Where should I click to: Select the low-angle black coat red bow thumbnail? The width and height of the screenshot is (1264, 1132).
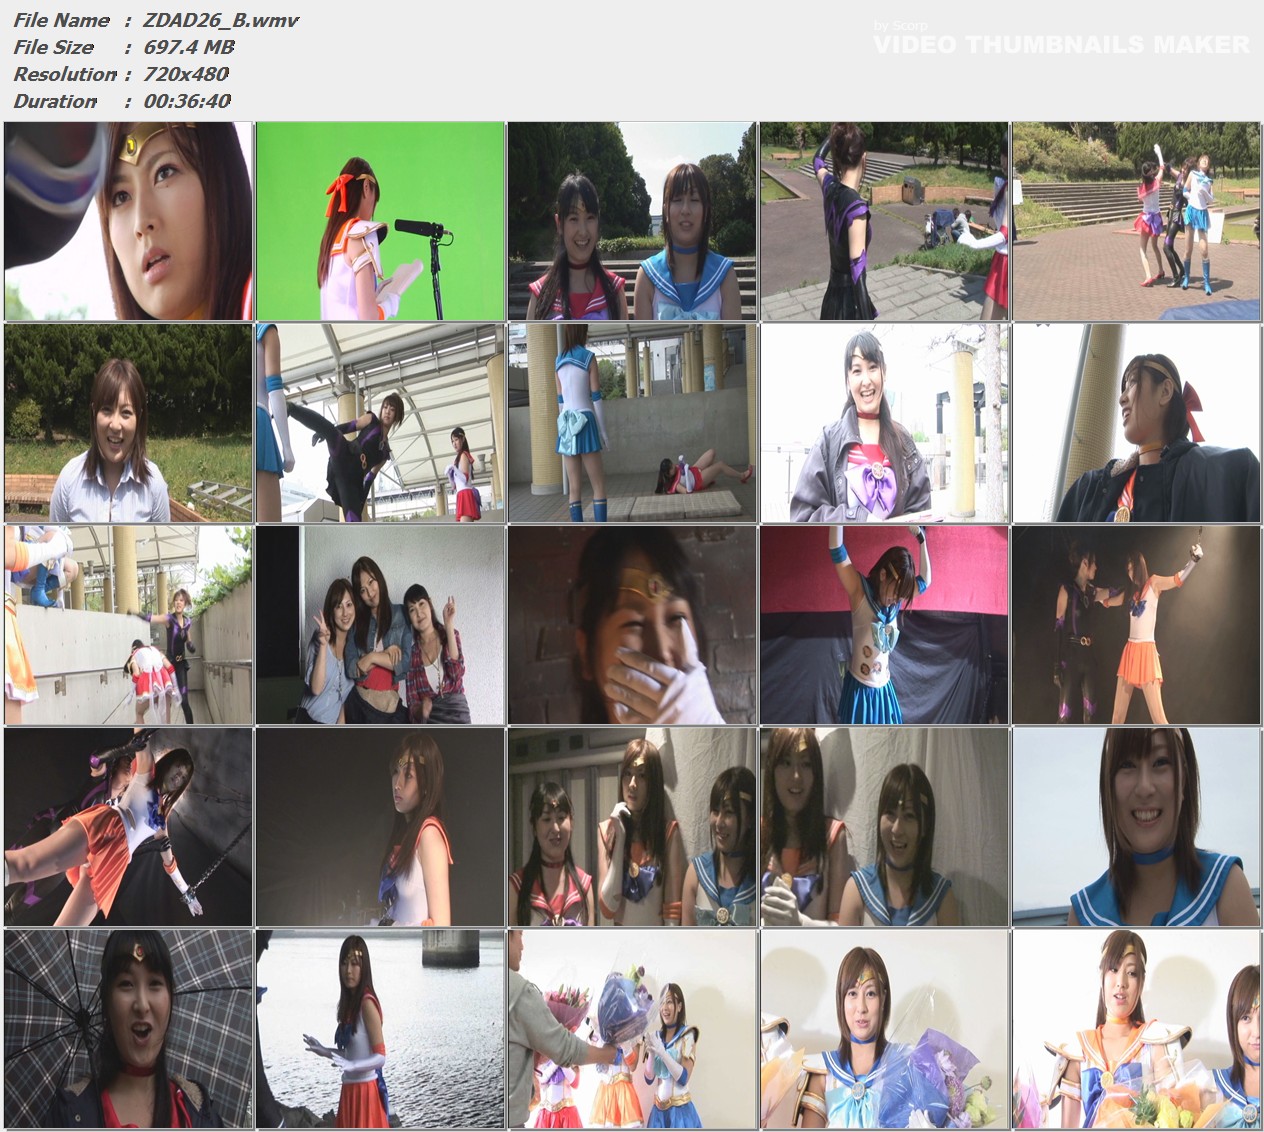[1136, 423]
